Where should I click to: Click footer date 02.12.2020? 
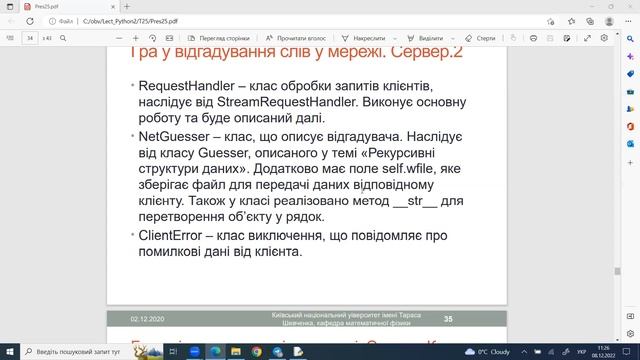coord(147,319)
